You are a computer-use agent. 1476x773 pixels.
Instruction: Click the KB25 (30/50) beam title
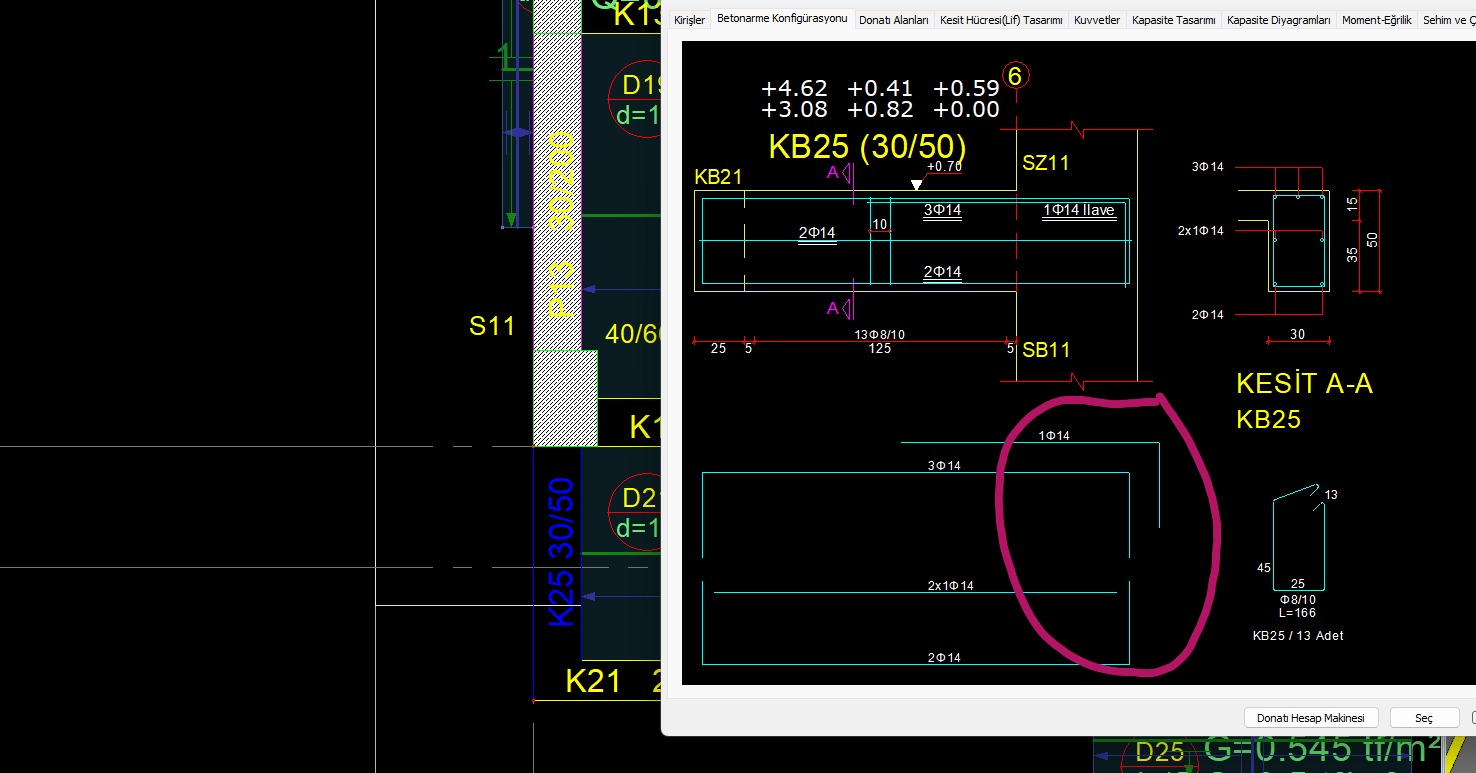(x=867, y=147)
